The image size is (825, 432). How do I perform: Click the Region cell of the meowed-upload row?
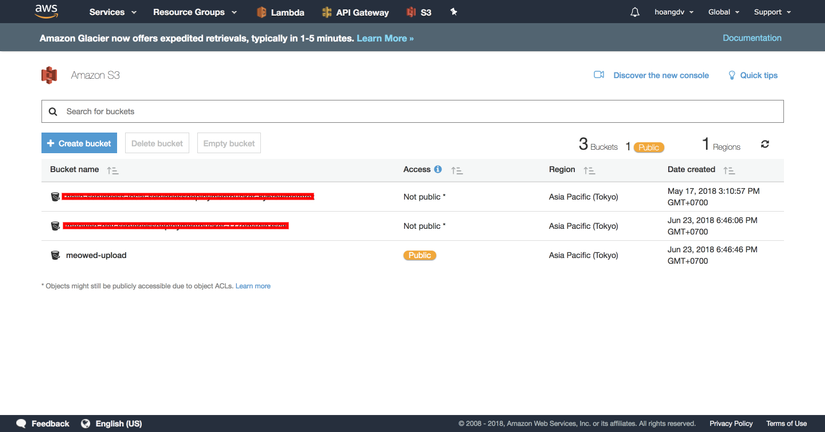(x=583, y=255)
